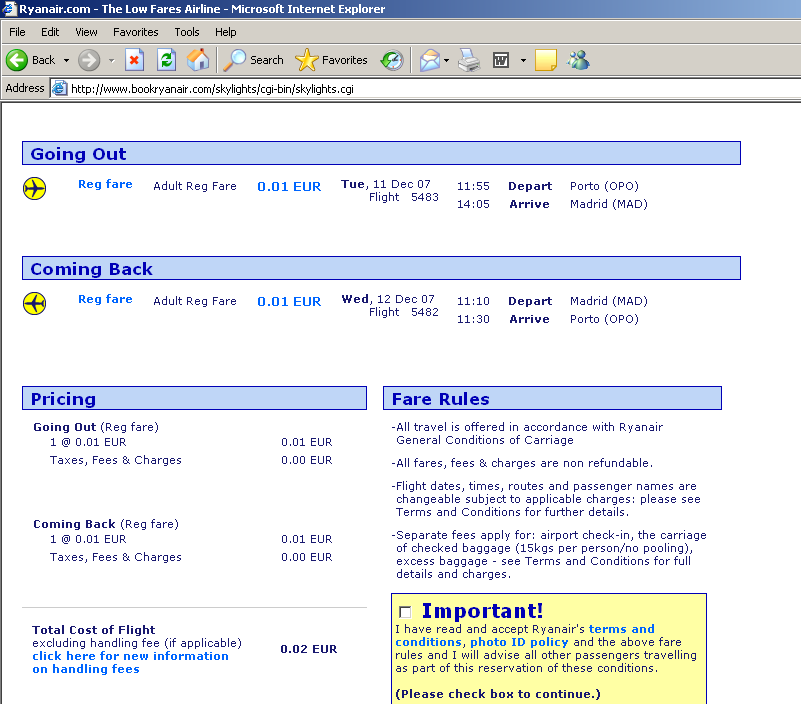Open the Search pane from the toolbar
The image size is (801, 704).
(x=253, y=60)
